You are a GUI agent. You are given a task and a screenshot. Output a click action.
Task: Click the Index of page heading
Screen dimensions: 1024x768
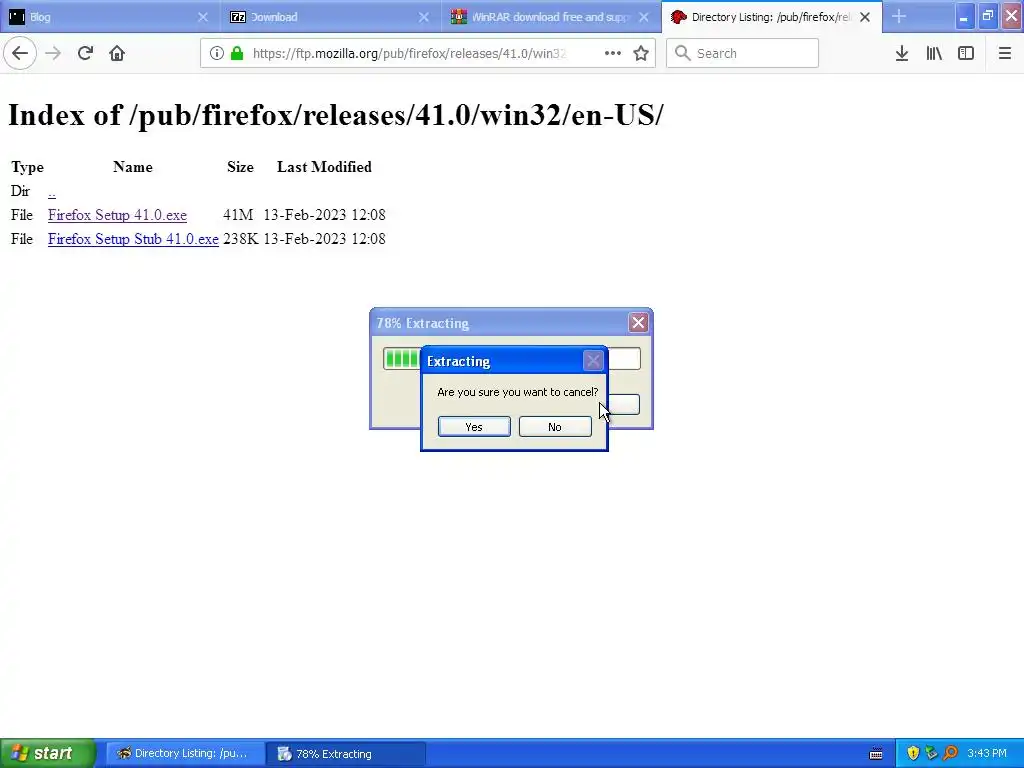coord(336,115)
